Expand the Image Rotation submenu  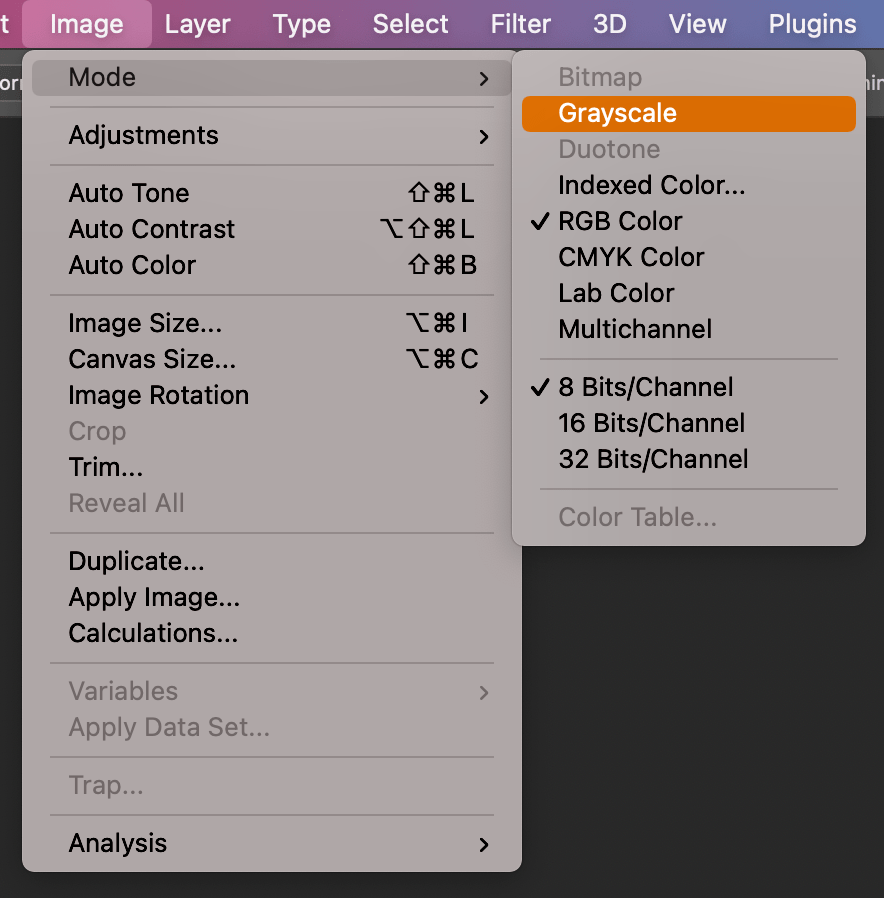[158, 395]
